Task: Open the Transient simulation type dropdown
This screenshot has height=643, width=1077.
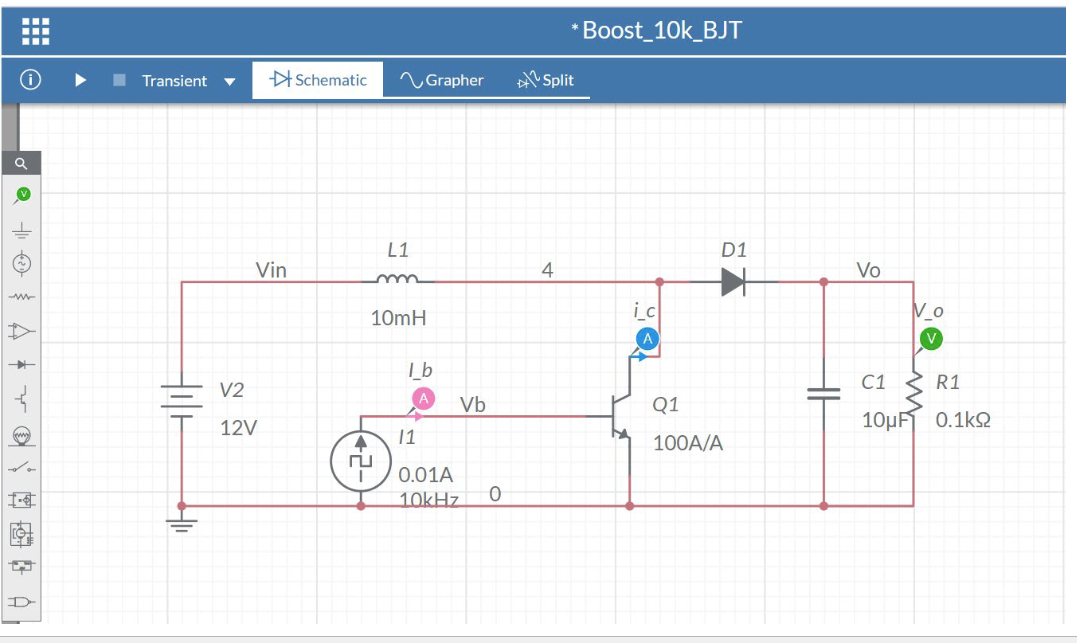Action: [x=188, y=81]
